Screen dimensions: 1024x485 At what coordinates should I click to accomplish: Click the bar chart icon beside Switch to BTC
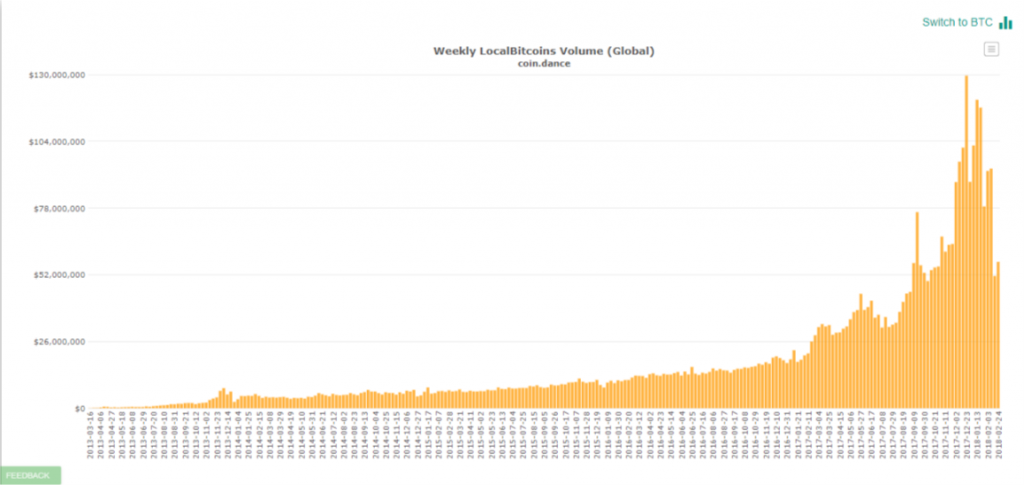pyautogui.click(x=1005, y=22)
